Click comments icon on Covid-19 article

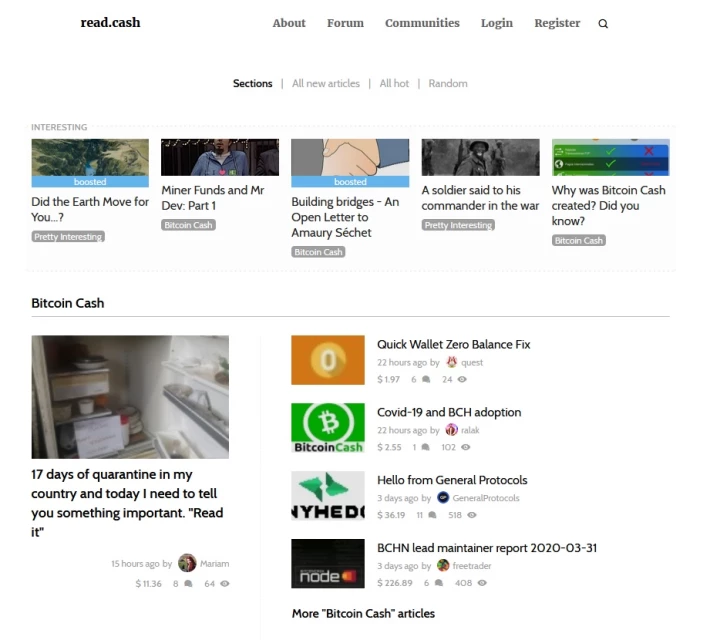425,448
